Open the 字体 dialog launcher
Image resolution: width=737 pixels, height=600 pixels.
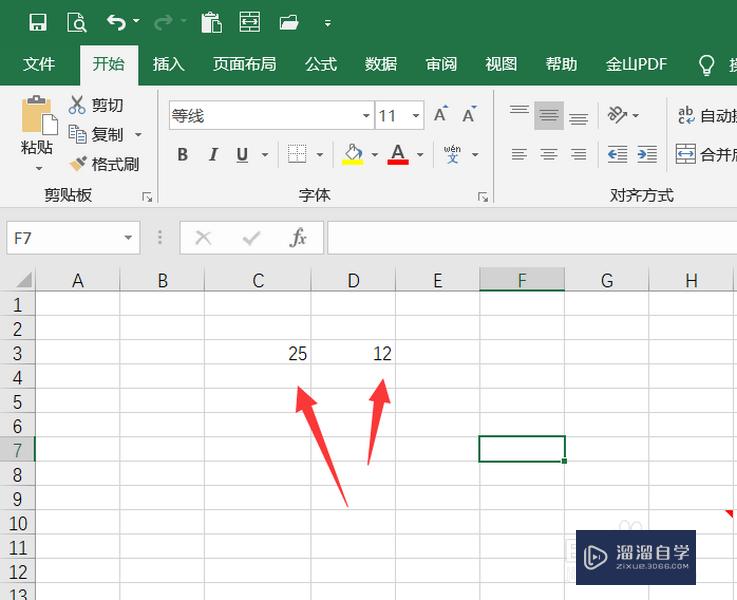(482, 197)
